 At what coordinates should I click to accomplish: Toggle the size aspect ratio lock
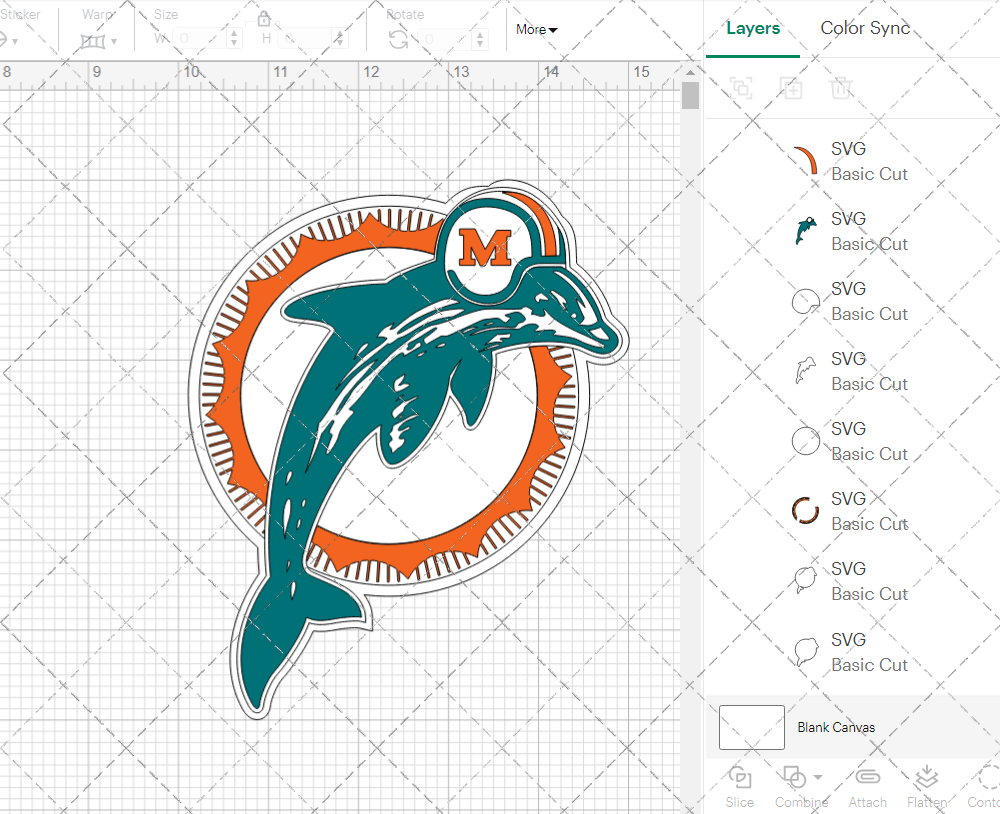coord(264,19)
